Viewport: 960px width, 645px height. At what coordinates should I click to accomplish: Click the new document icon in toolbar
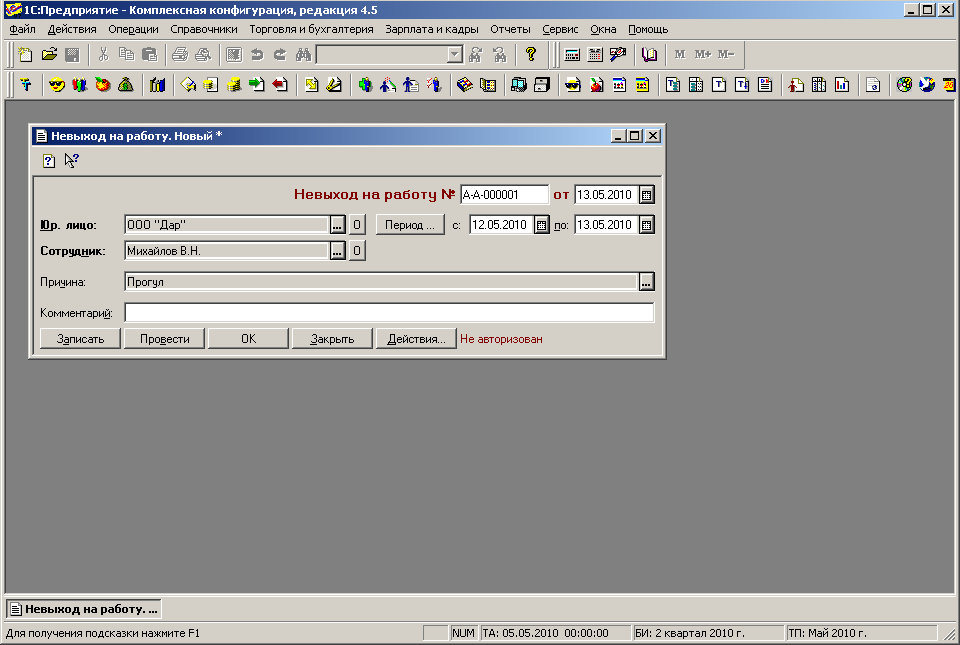26,55
